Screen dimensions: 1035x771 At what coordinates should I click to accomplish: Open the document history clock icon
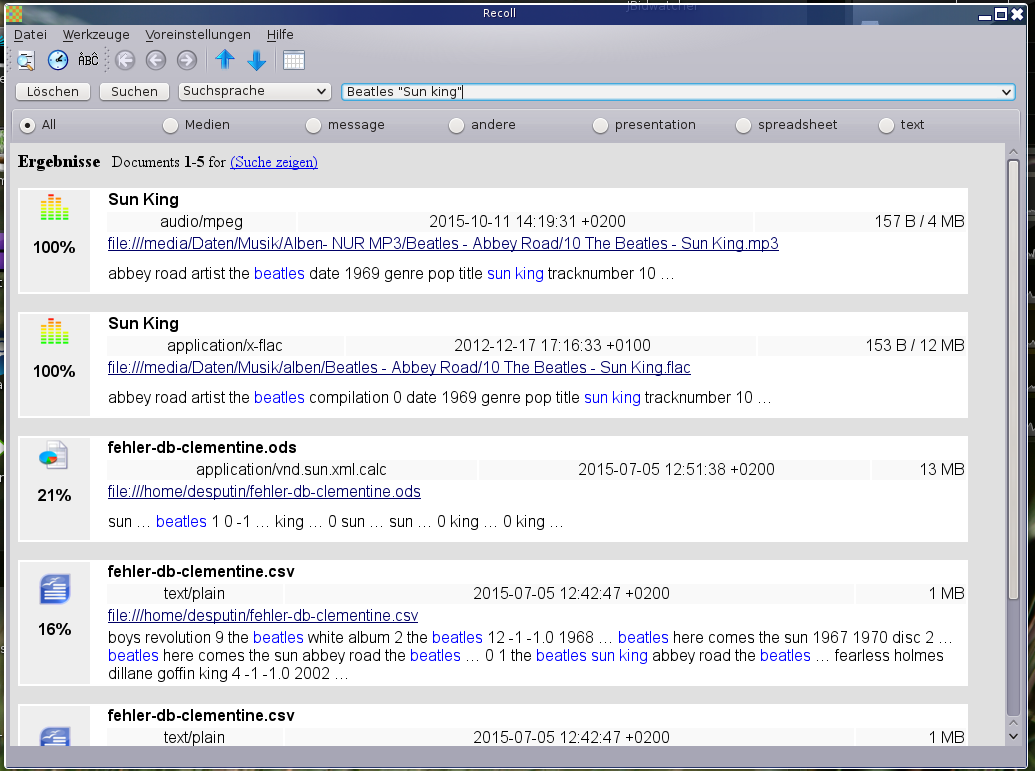click(x=57, y=61)
